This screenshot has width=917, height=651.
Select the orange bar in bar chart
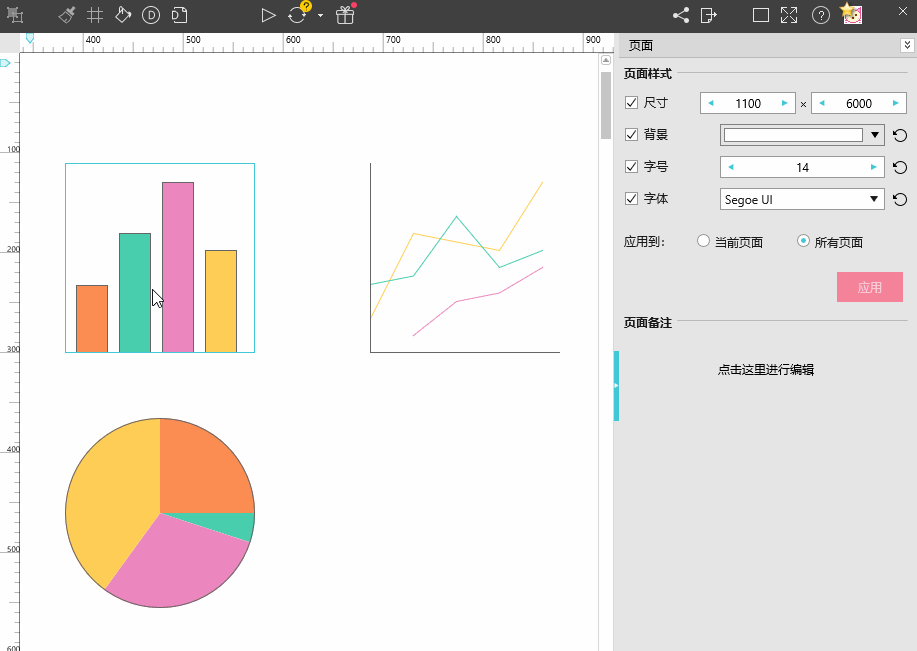pyautogui.click(x=92, y=319)
